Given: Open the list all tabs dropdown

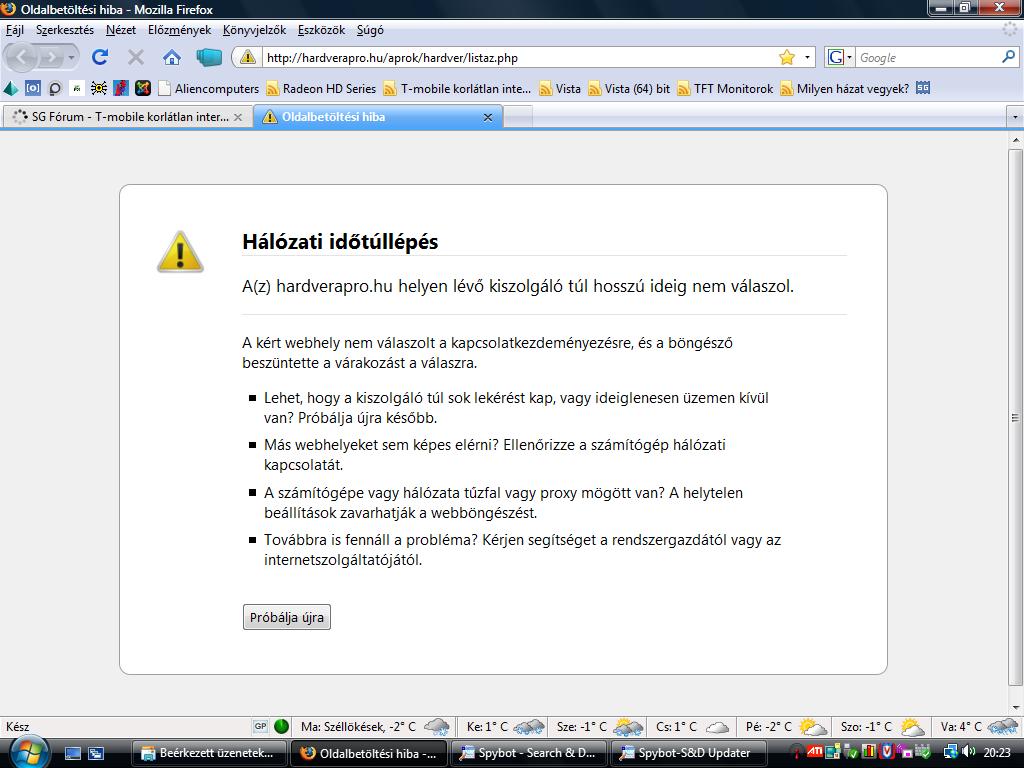Looking at the screenshot, I should [1015, 117].
